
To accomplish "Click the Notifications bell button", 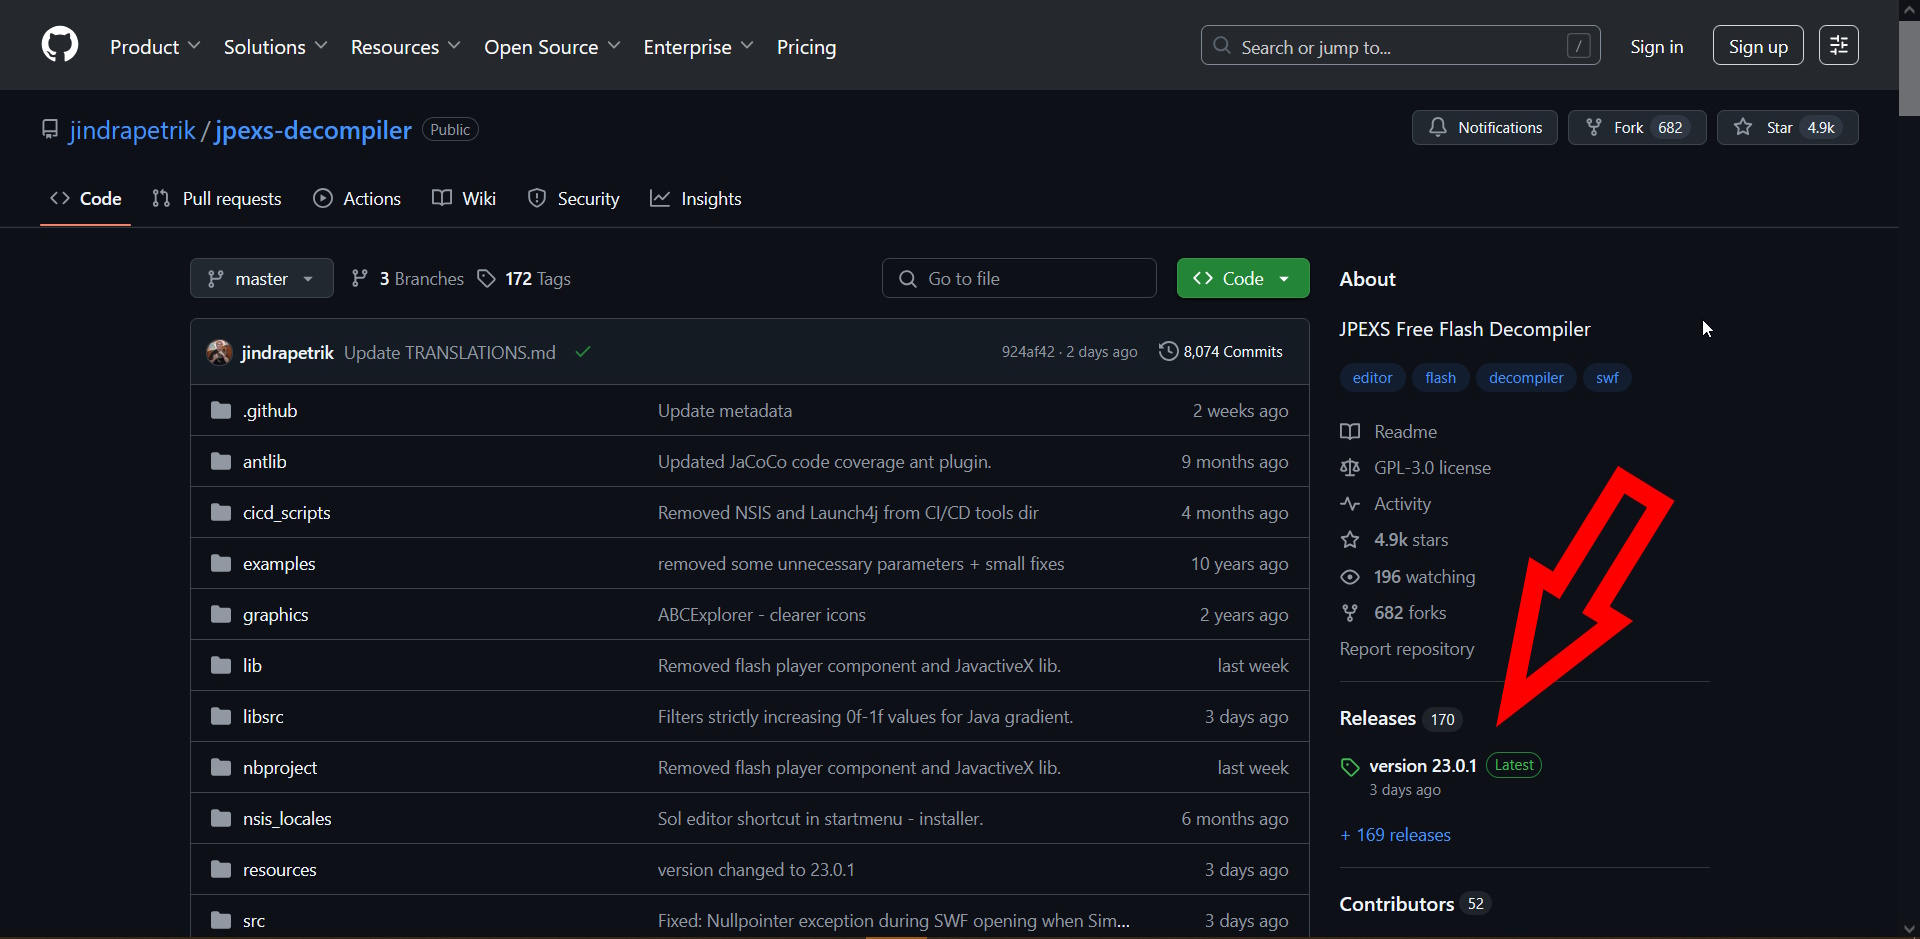I will tap(1484, 128).
